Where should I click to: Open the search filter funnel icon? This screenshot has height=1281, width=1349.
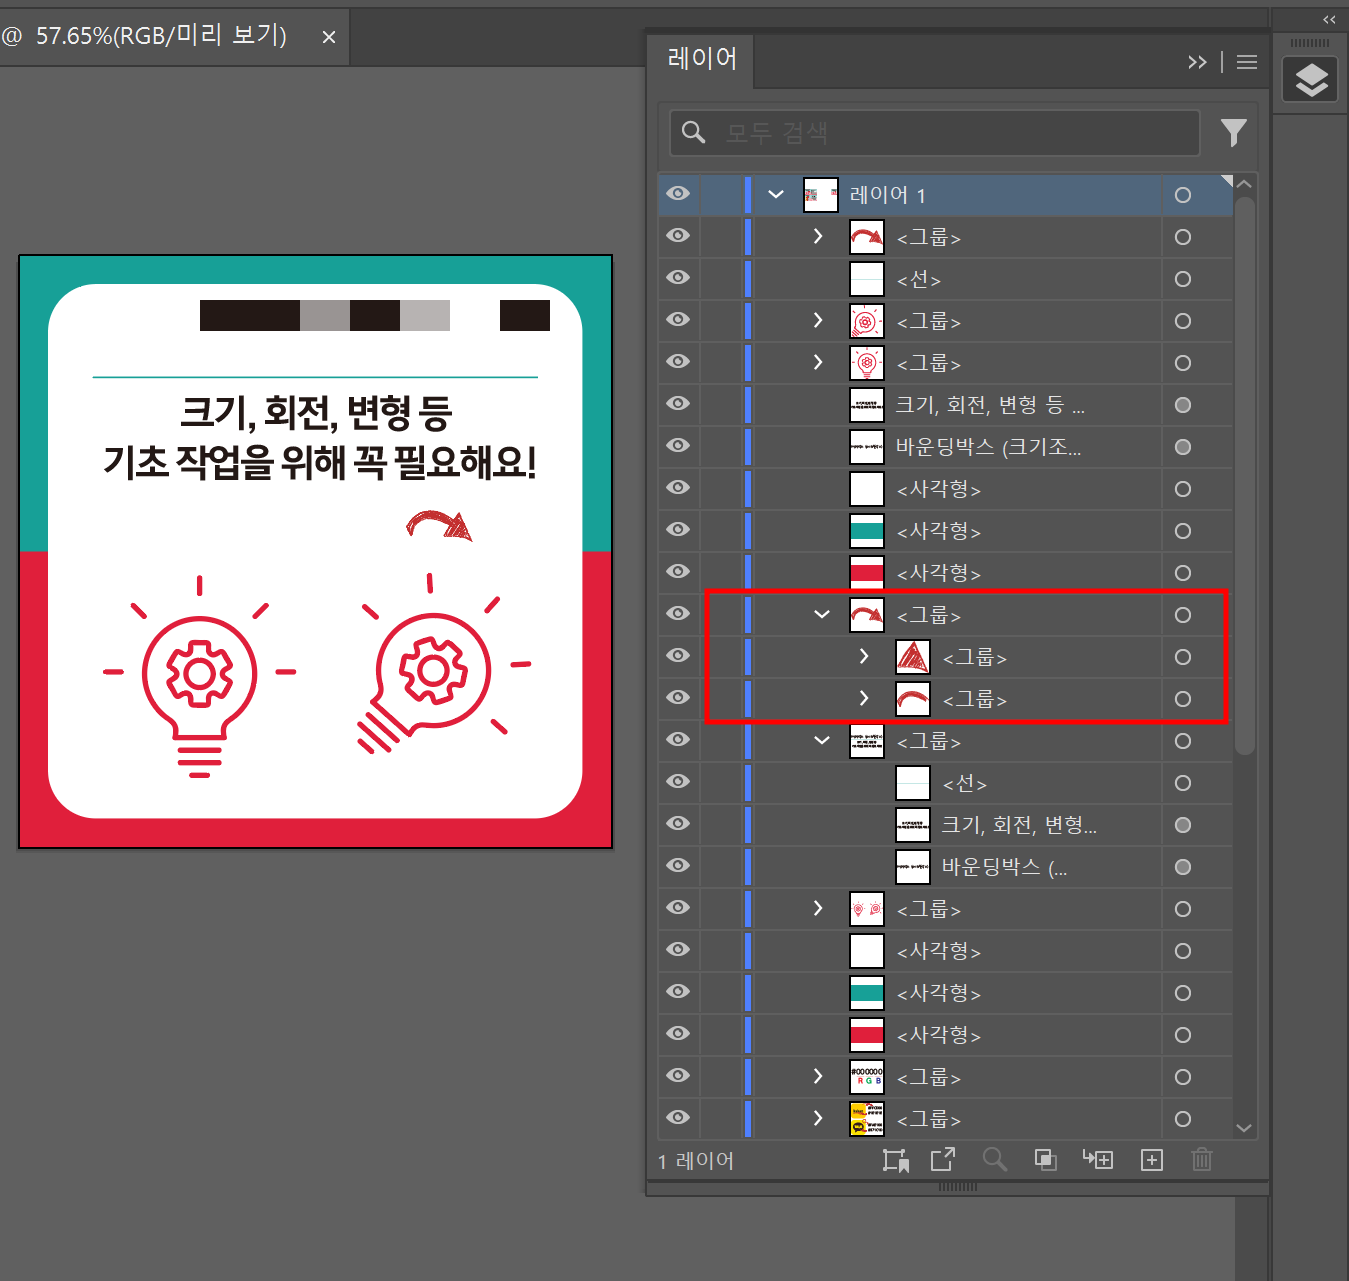pyautogui.click(x=1233, y=132)
